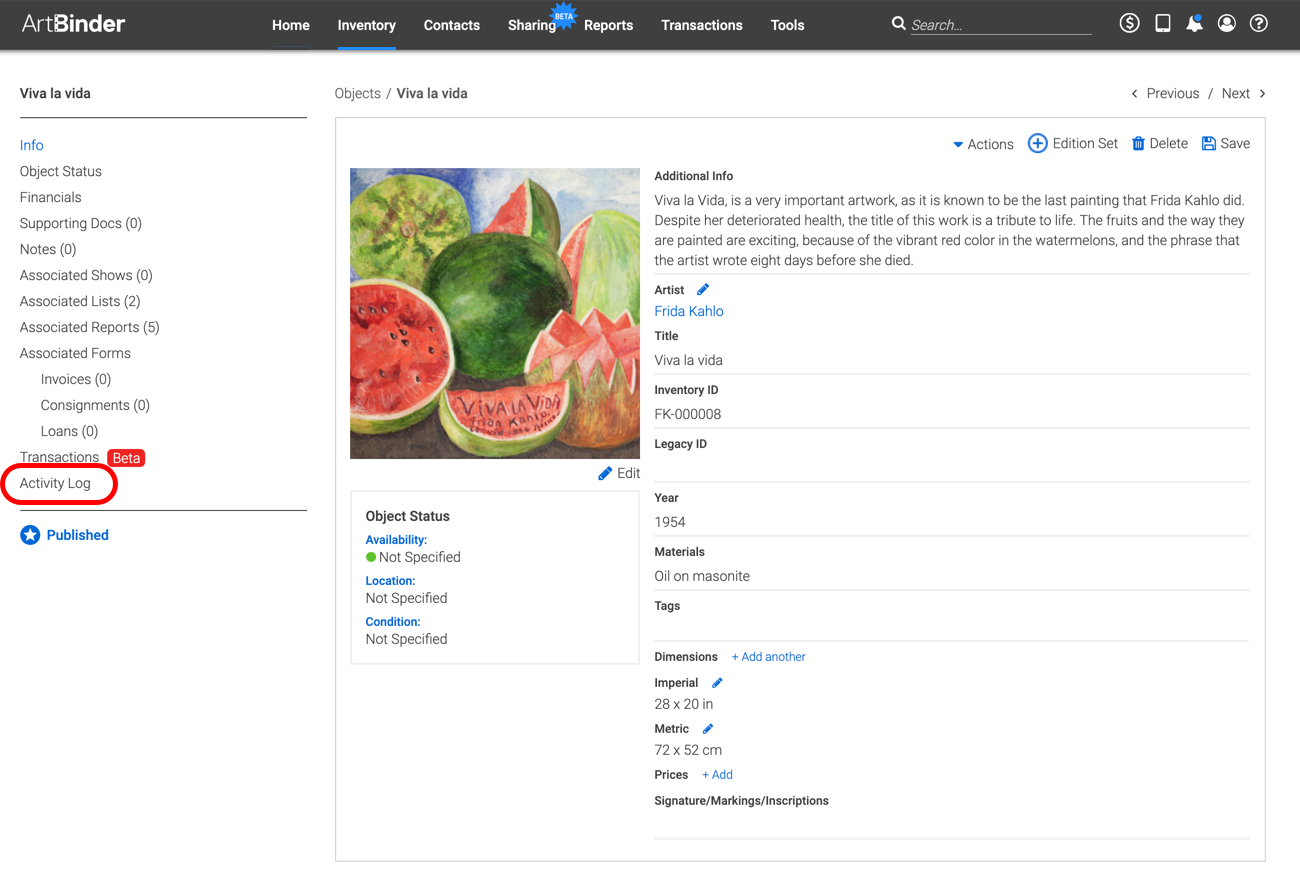Click the Save floppy disk icon
This screenshot has height=876, width=1300.
point(1209,143)
